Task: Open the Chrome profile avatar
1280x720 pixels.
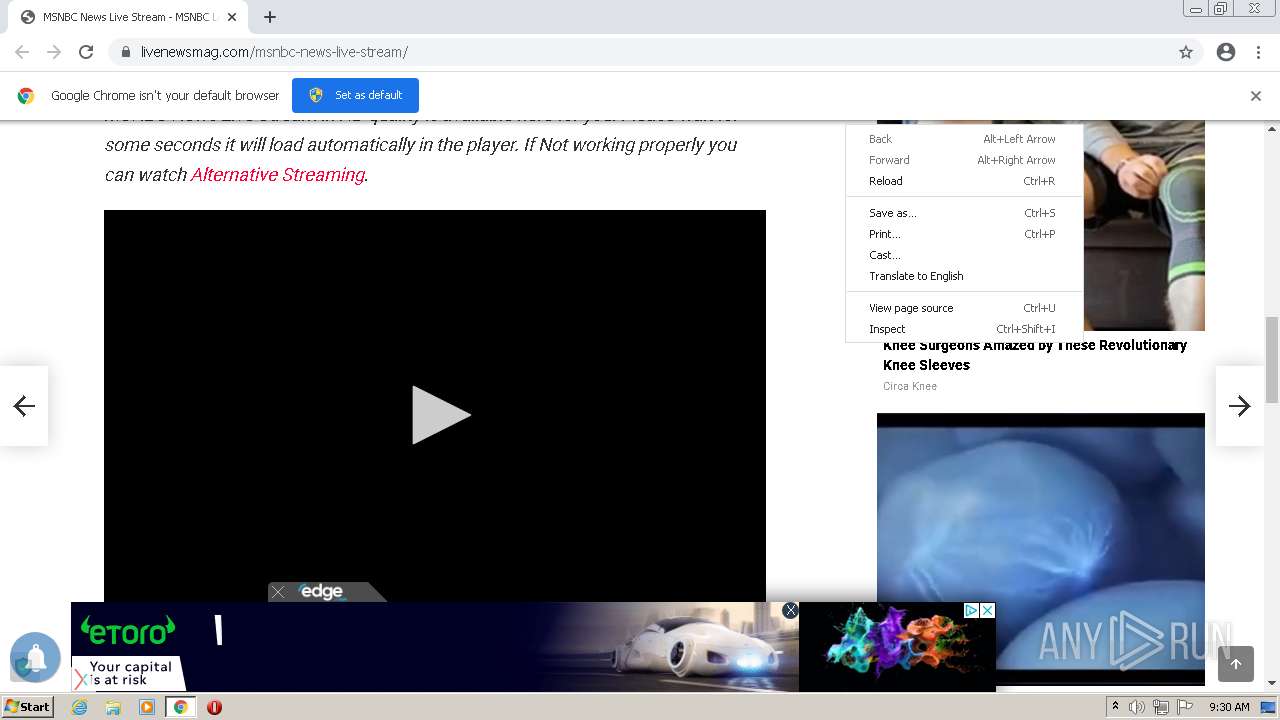Action: click(1226, 52)
